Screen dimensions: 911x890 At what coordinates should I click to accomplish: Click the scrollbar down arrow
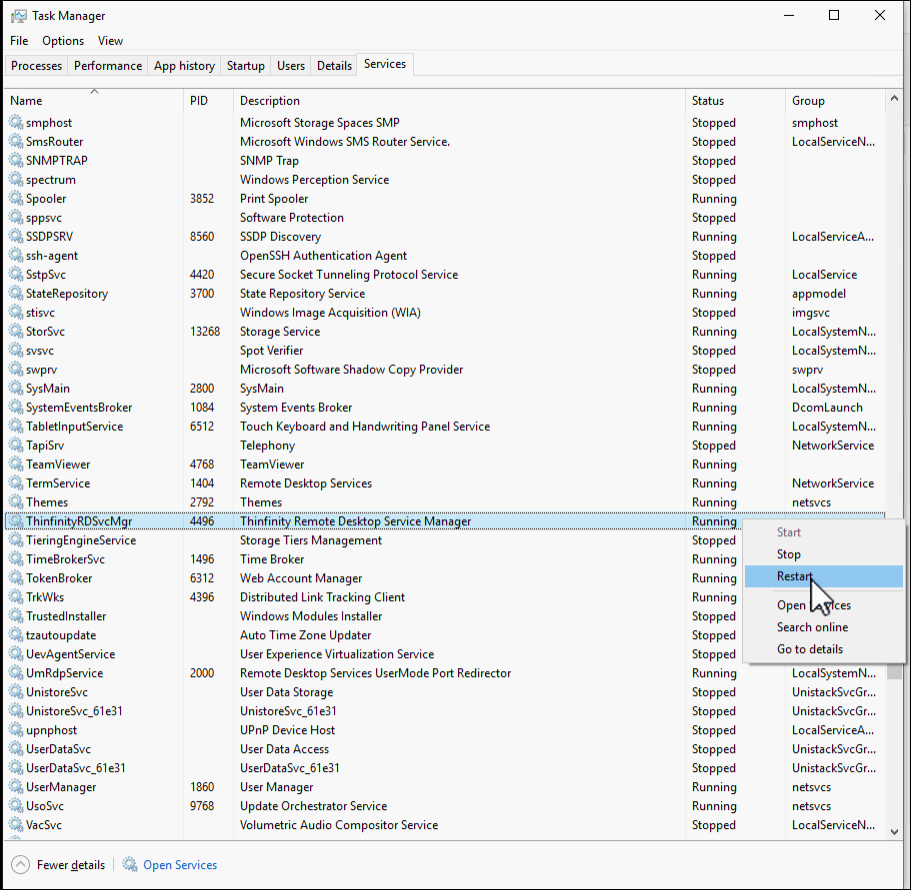[895, 831]
